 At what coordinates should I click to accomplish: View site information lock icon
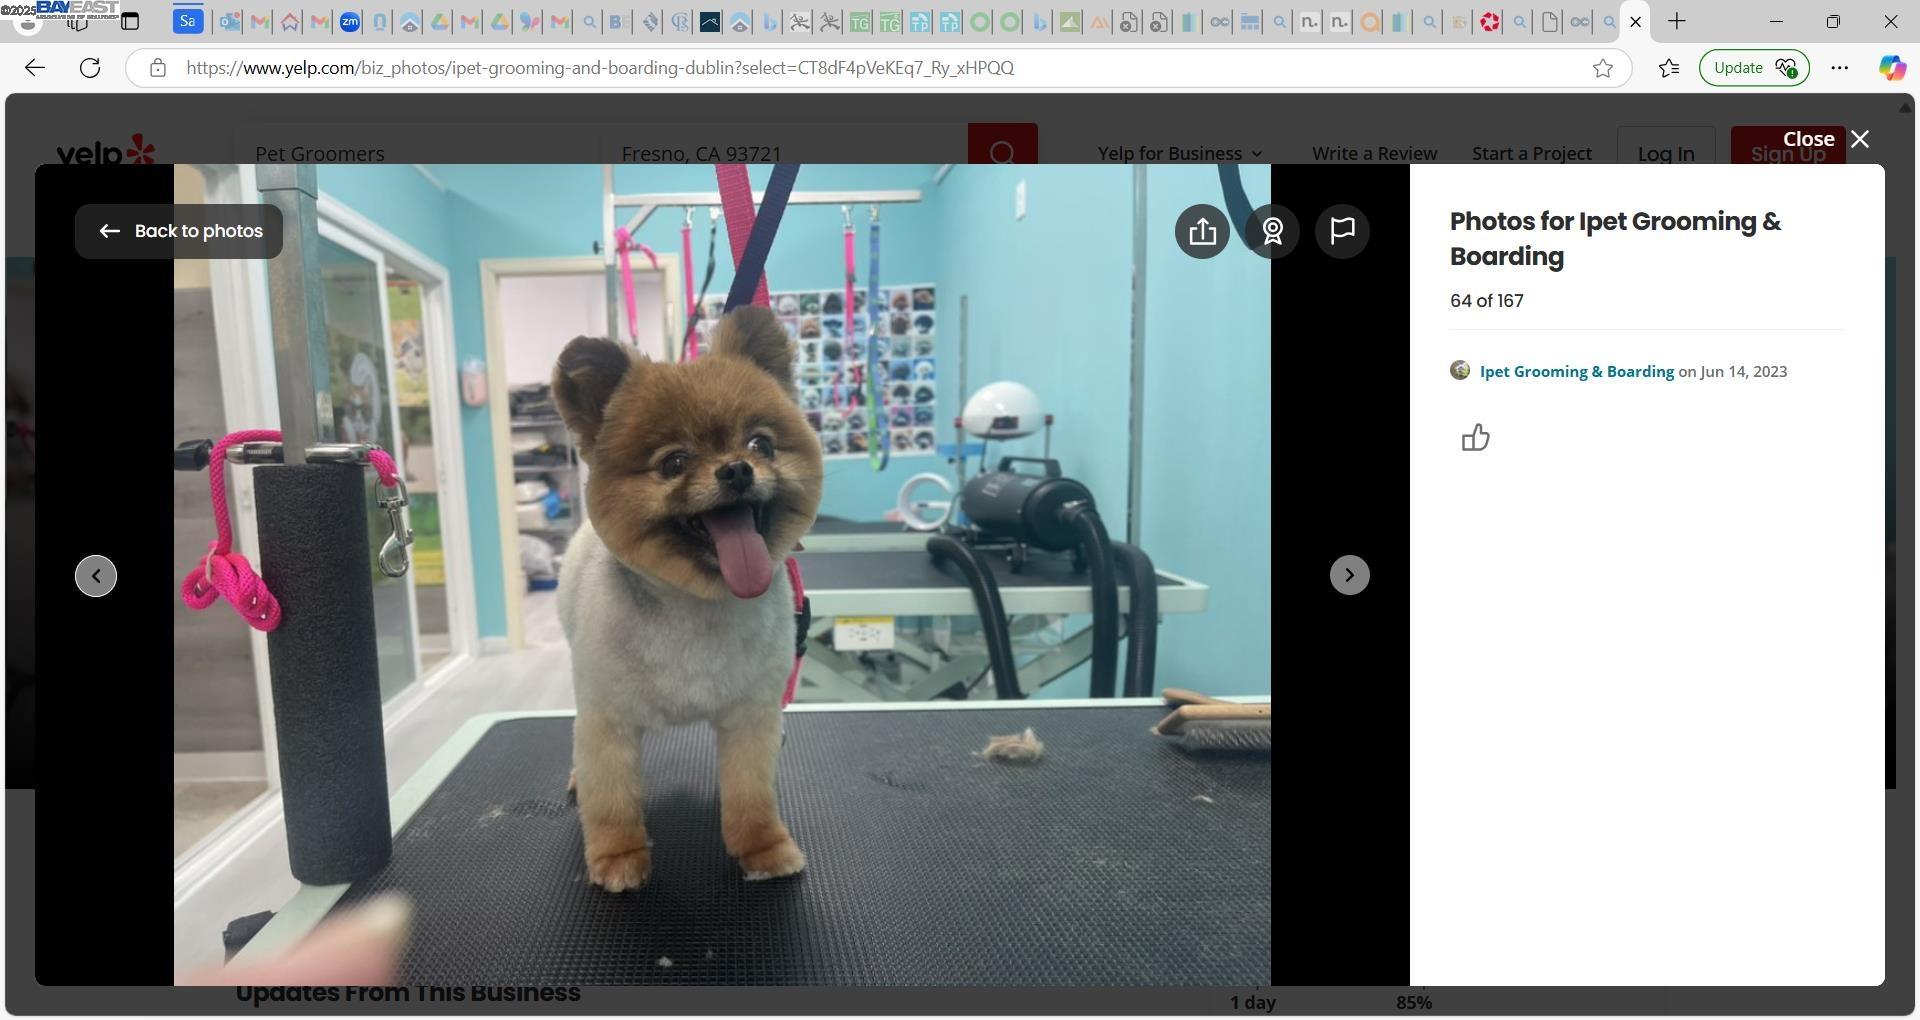[157, 68]
